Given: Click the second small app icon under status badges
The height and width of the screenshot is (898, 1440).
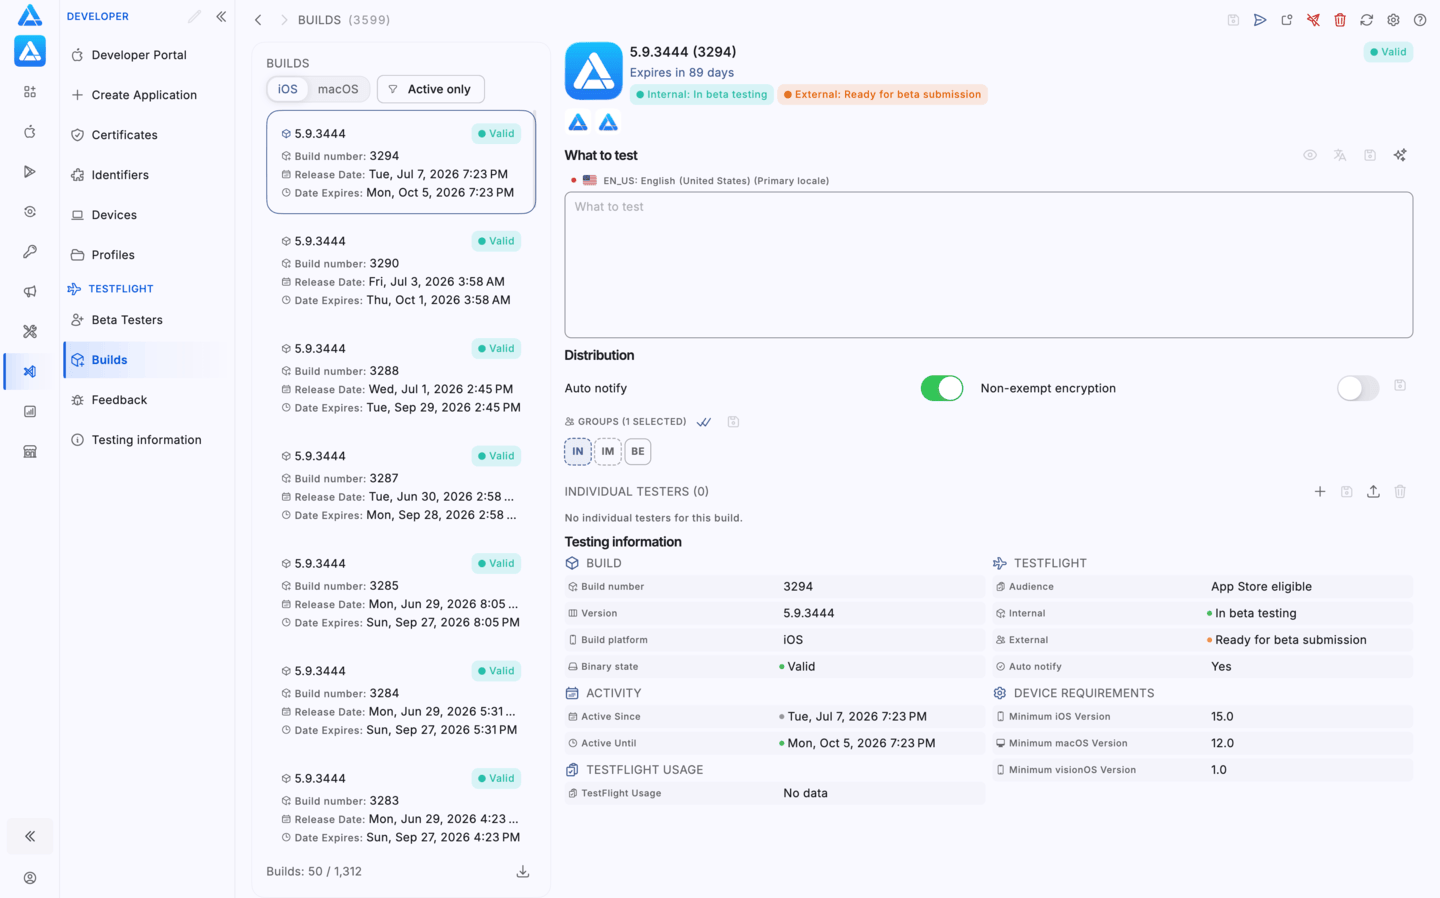Looking at the screenshot, I should [x=608, y=123].
